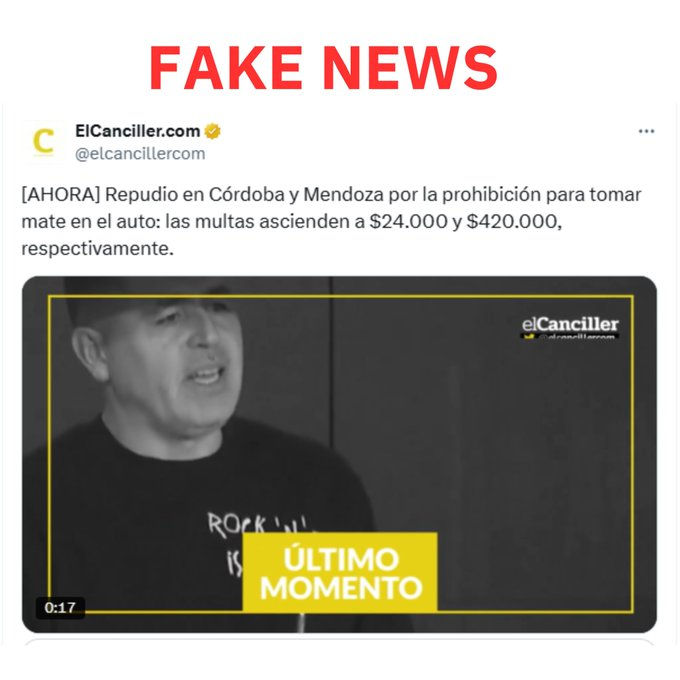
Task: Open the ElCanciller yellow C profile avatar
Action: pos(44,142)
